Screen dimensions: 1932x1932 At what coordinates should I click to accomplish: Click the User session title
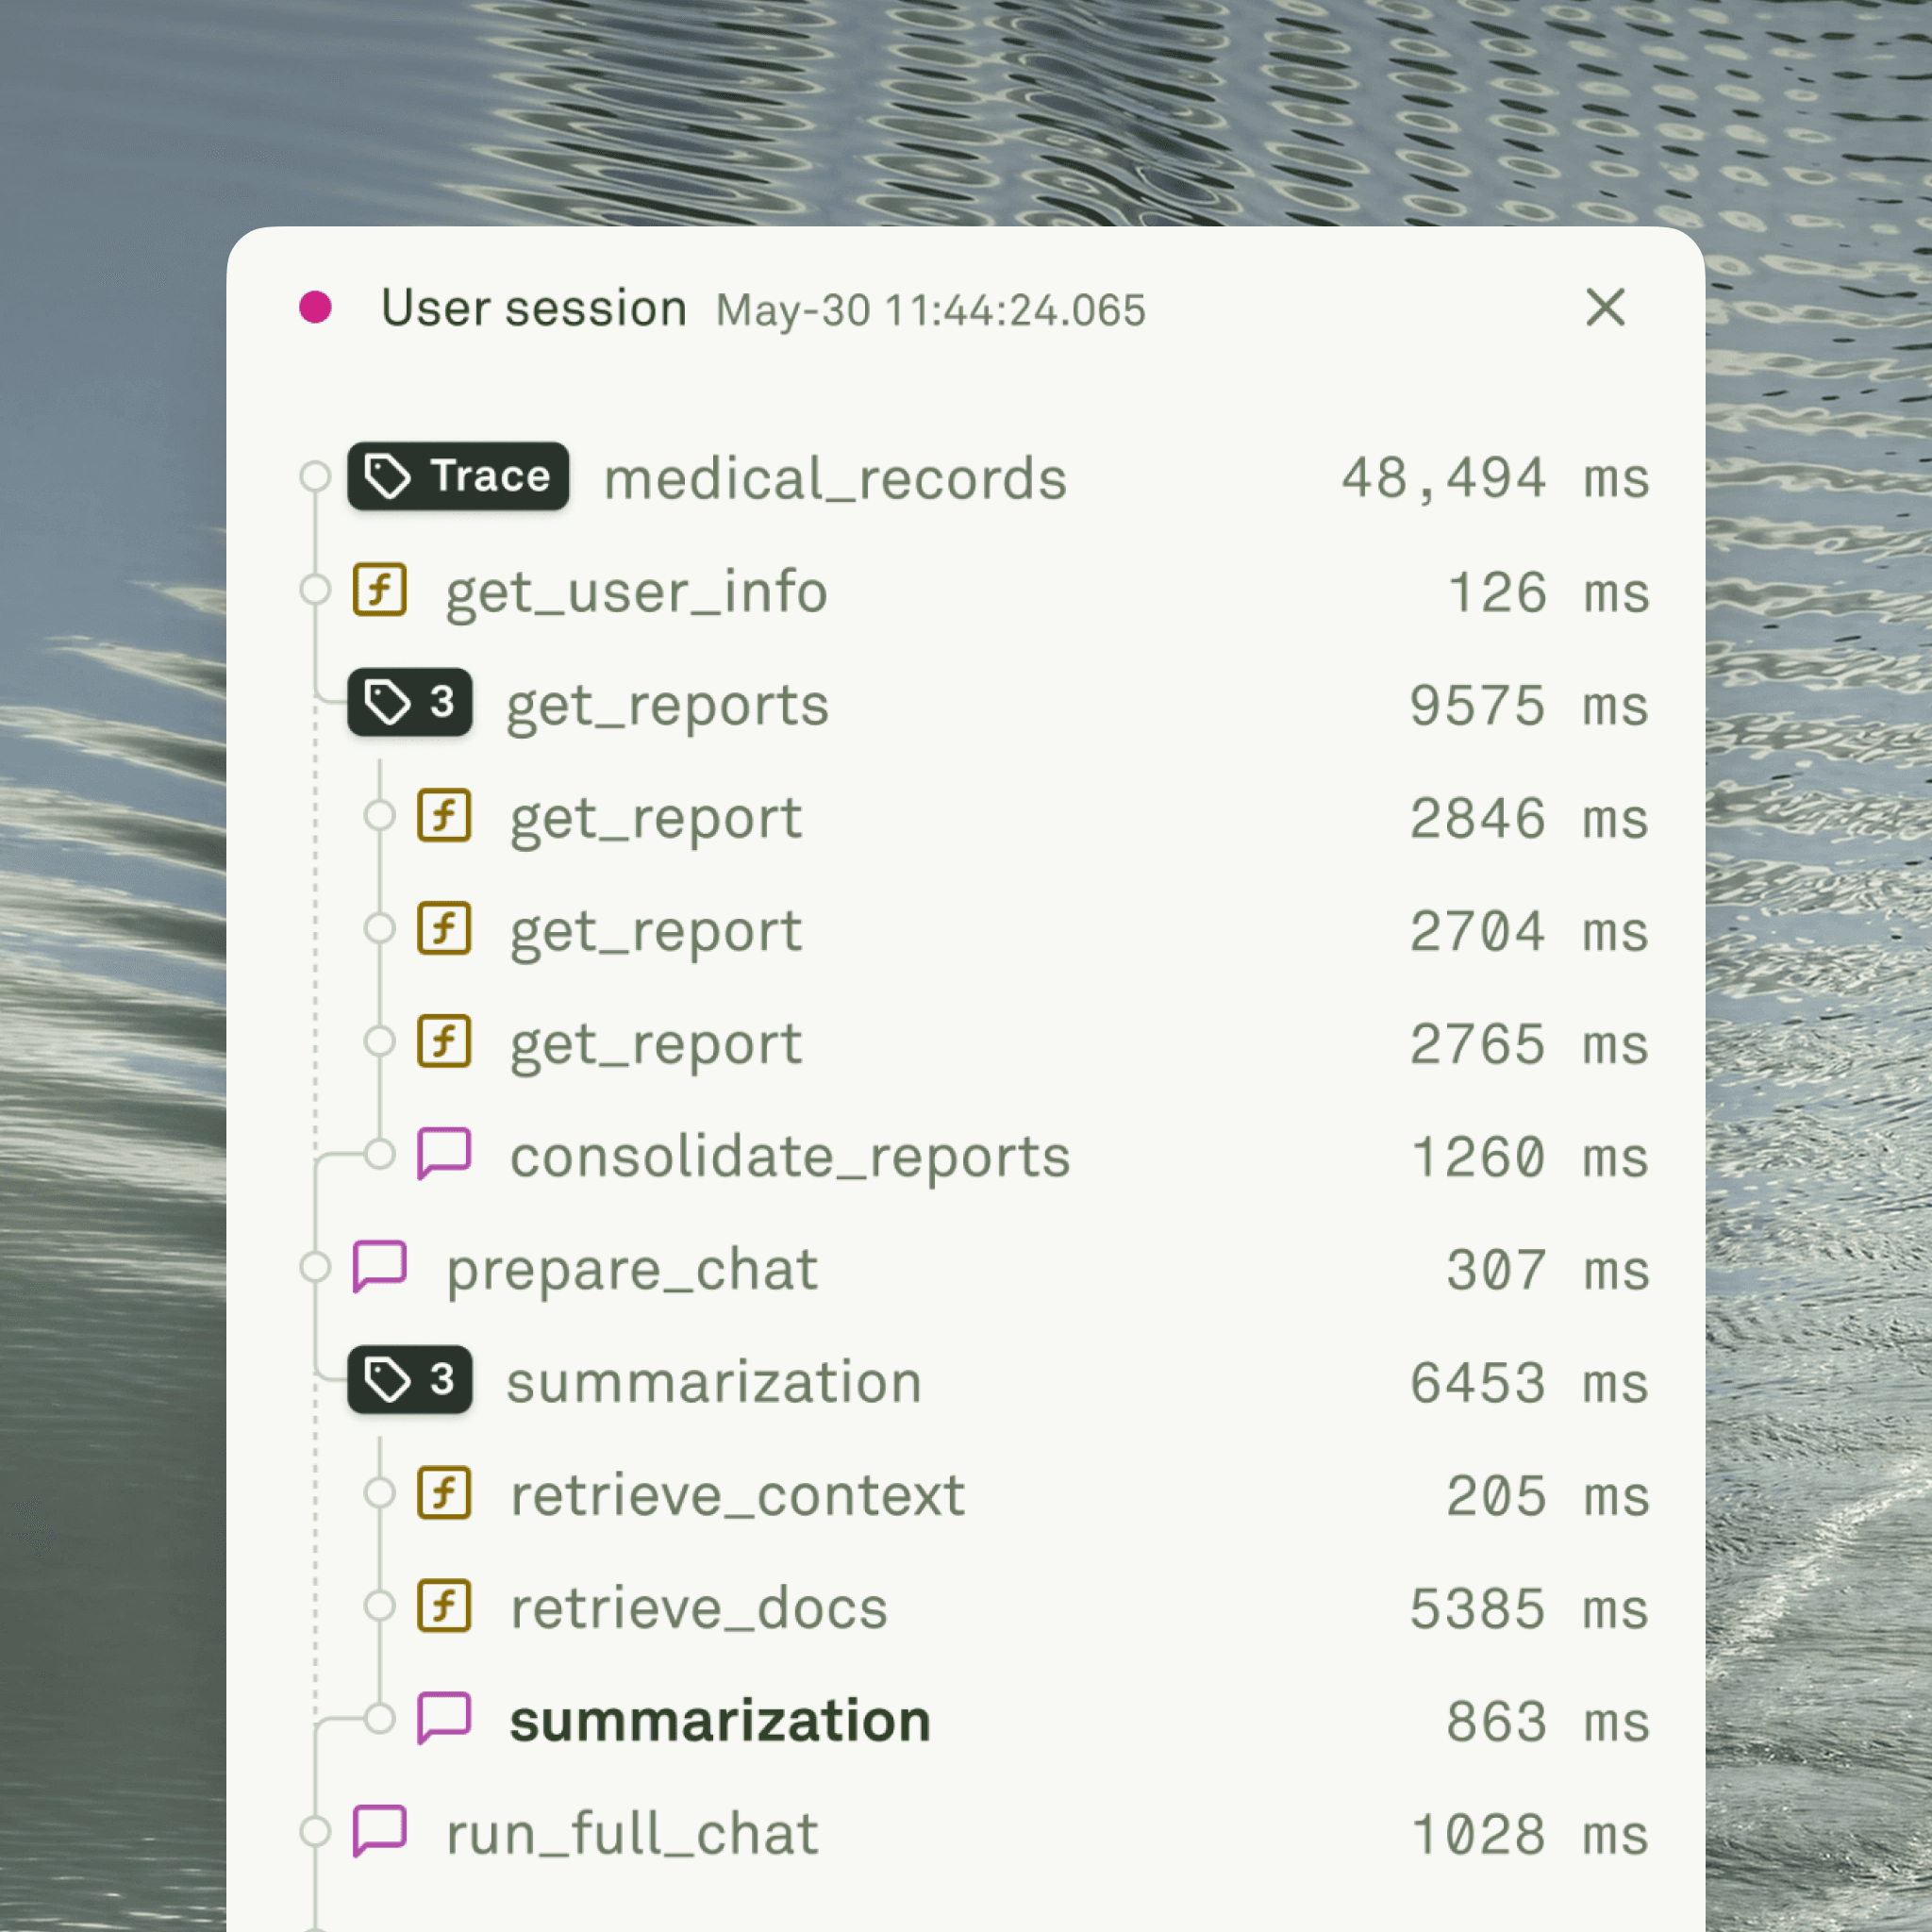[534, 308]
